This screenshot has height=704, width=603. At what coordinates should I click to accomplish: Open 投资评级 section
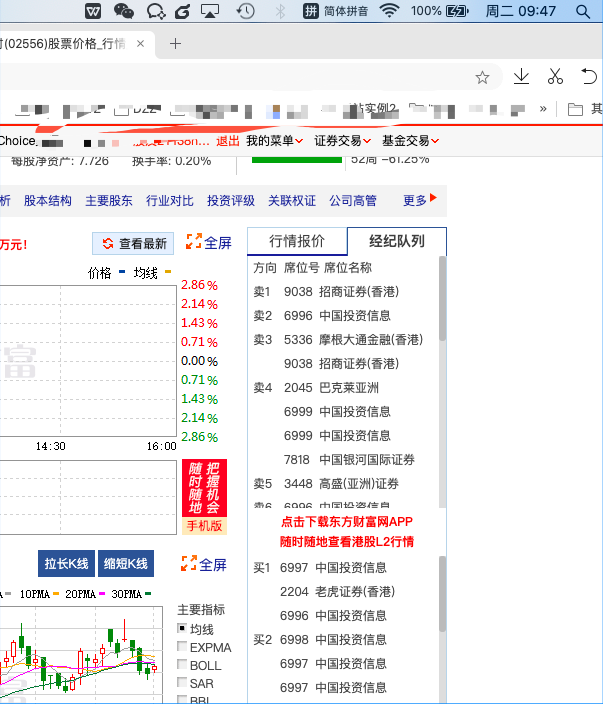[x=231, y=201]
